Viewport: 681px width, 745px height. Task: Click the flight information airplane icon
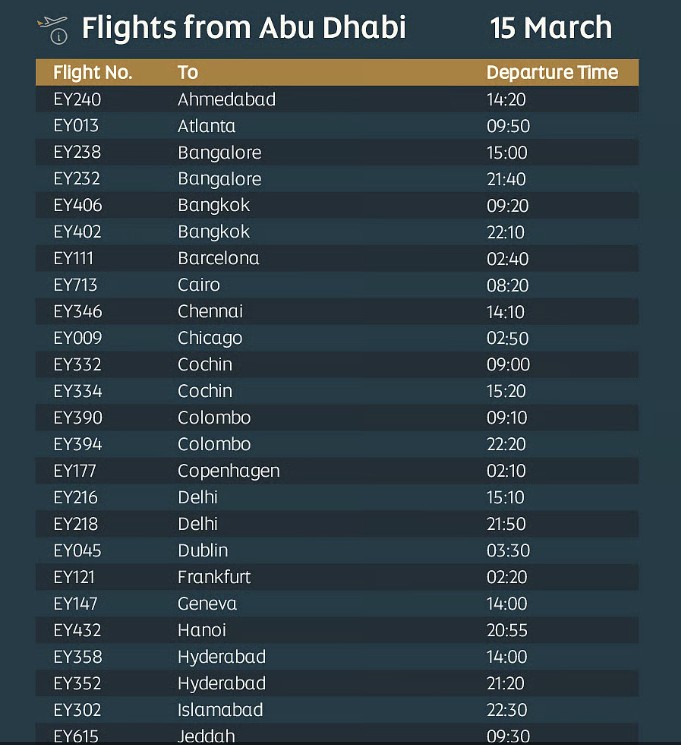click(53, 29)
